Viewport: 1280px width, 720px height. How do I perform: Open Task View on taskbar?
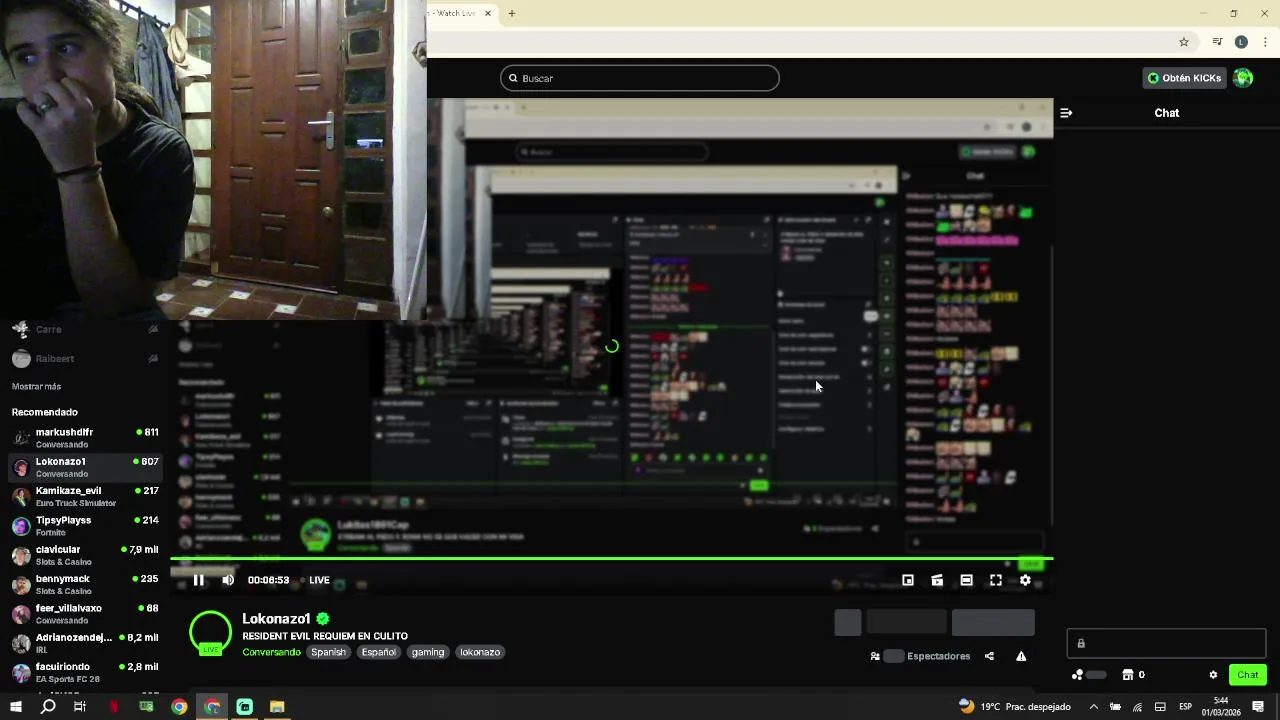[x=80, y=706]
